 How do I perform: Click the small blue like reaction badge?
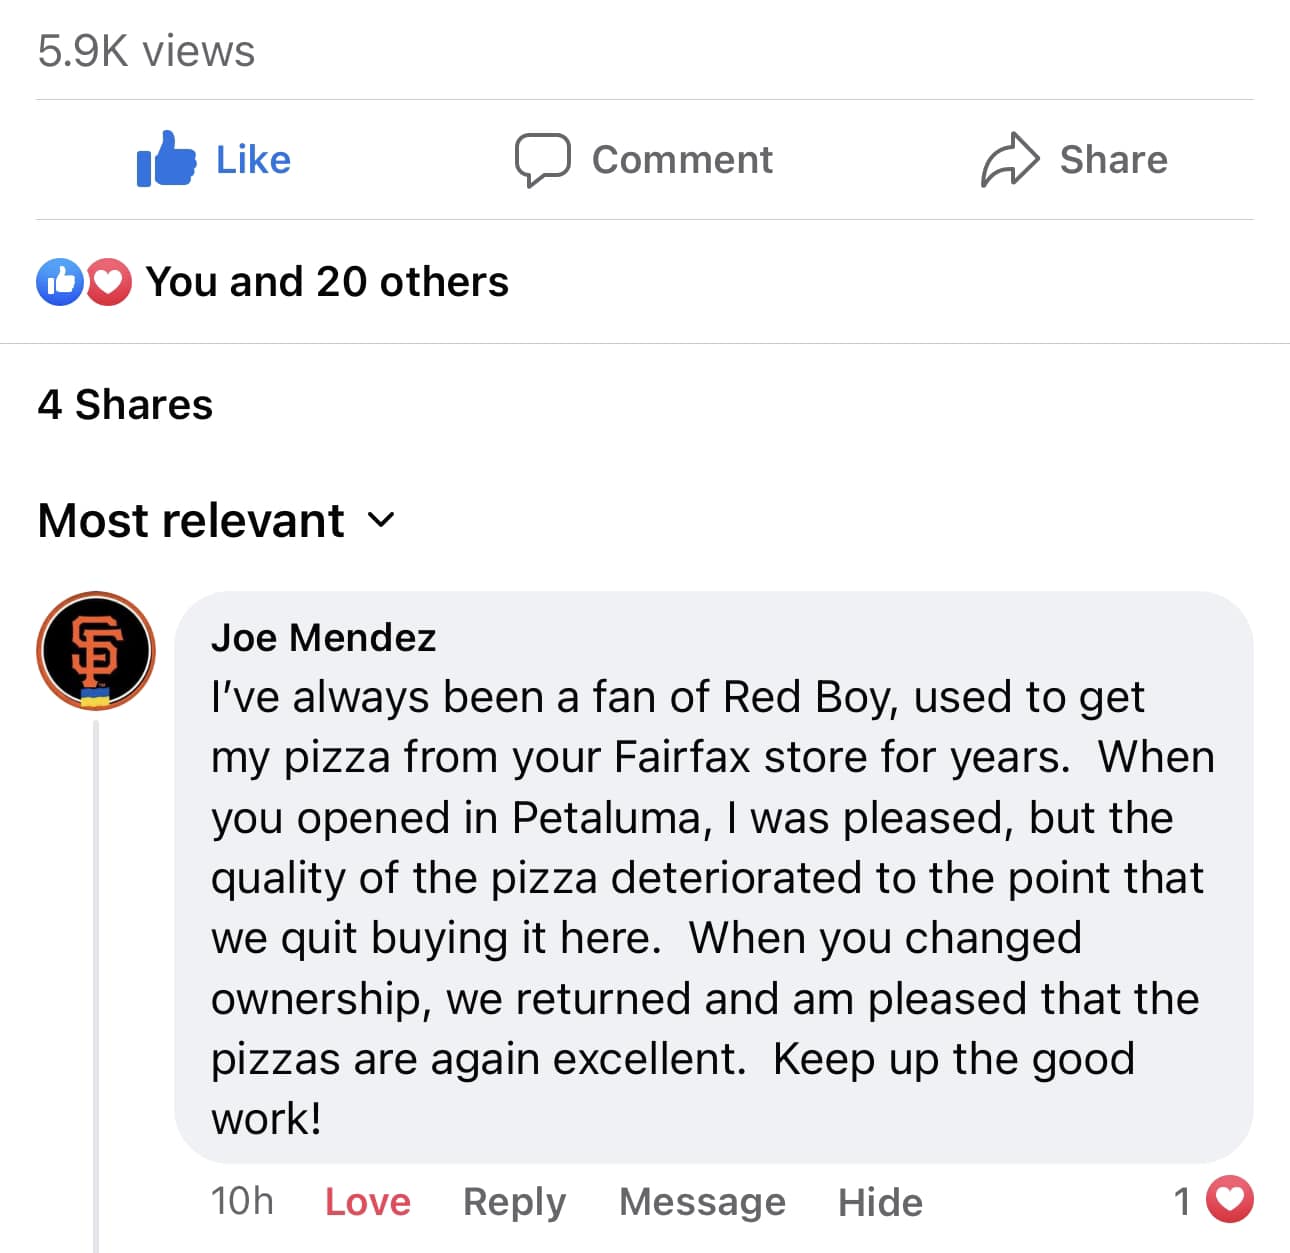click(60, 282)
